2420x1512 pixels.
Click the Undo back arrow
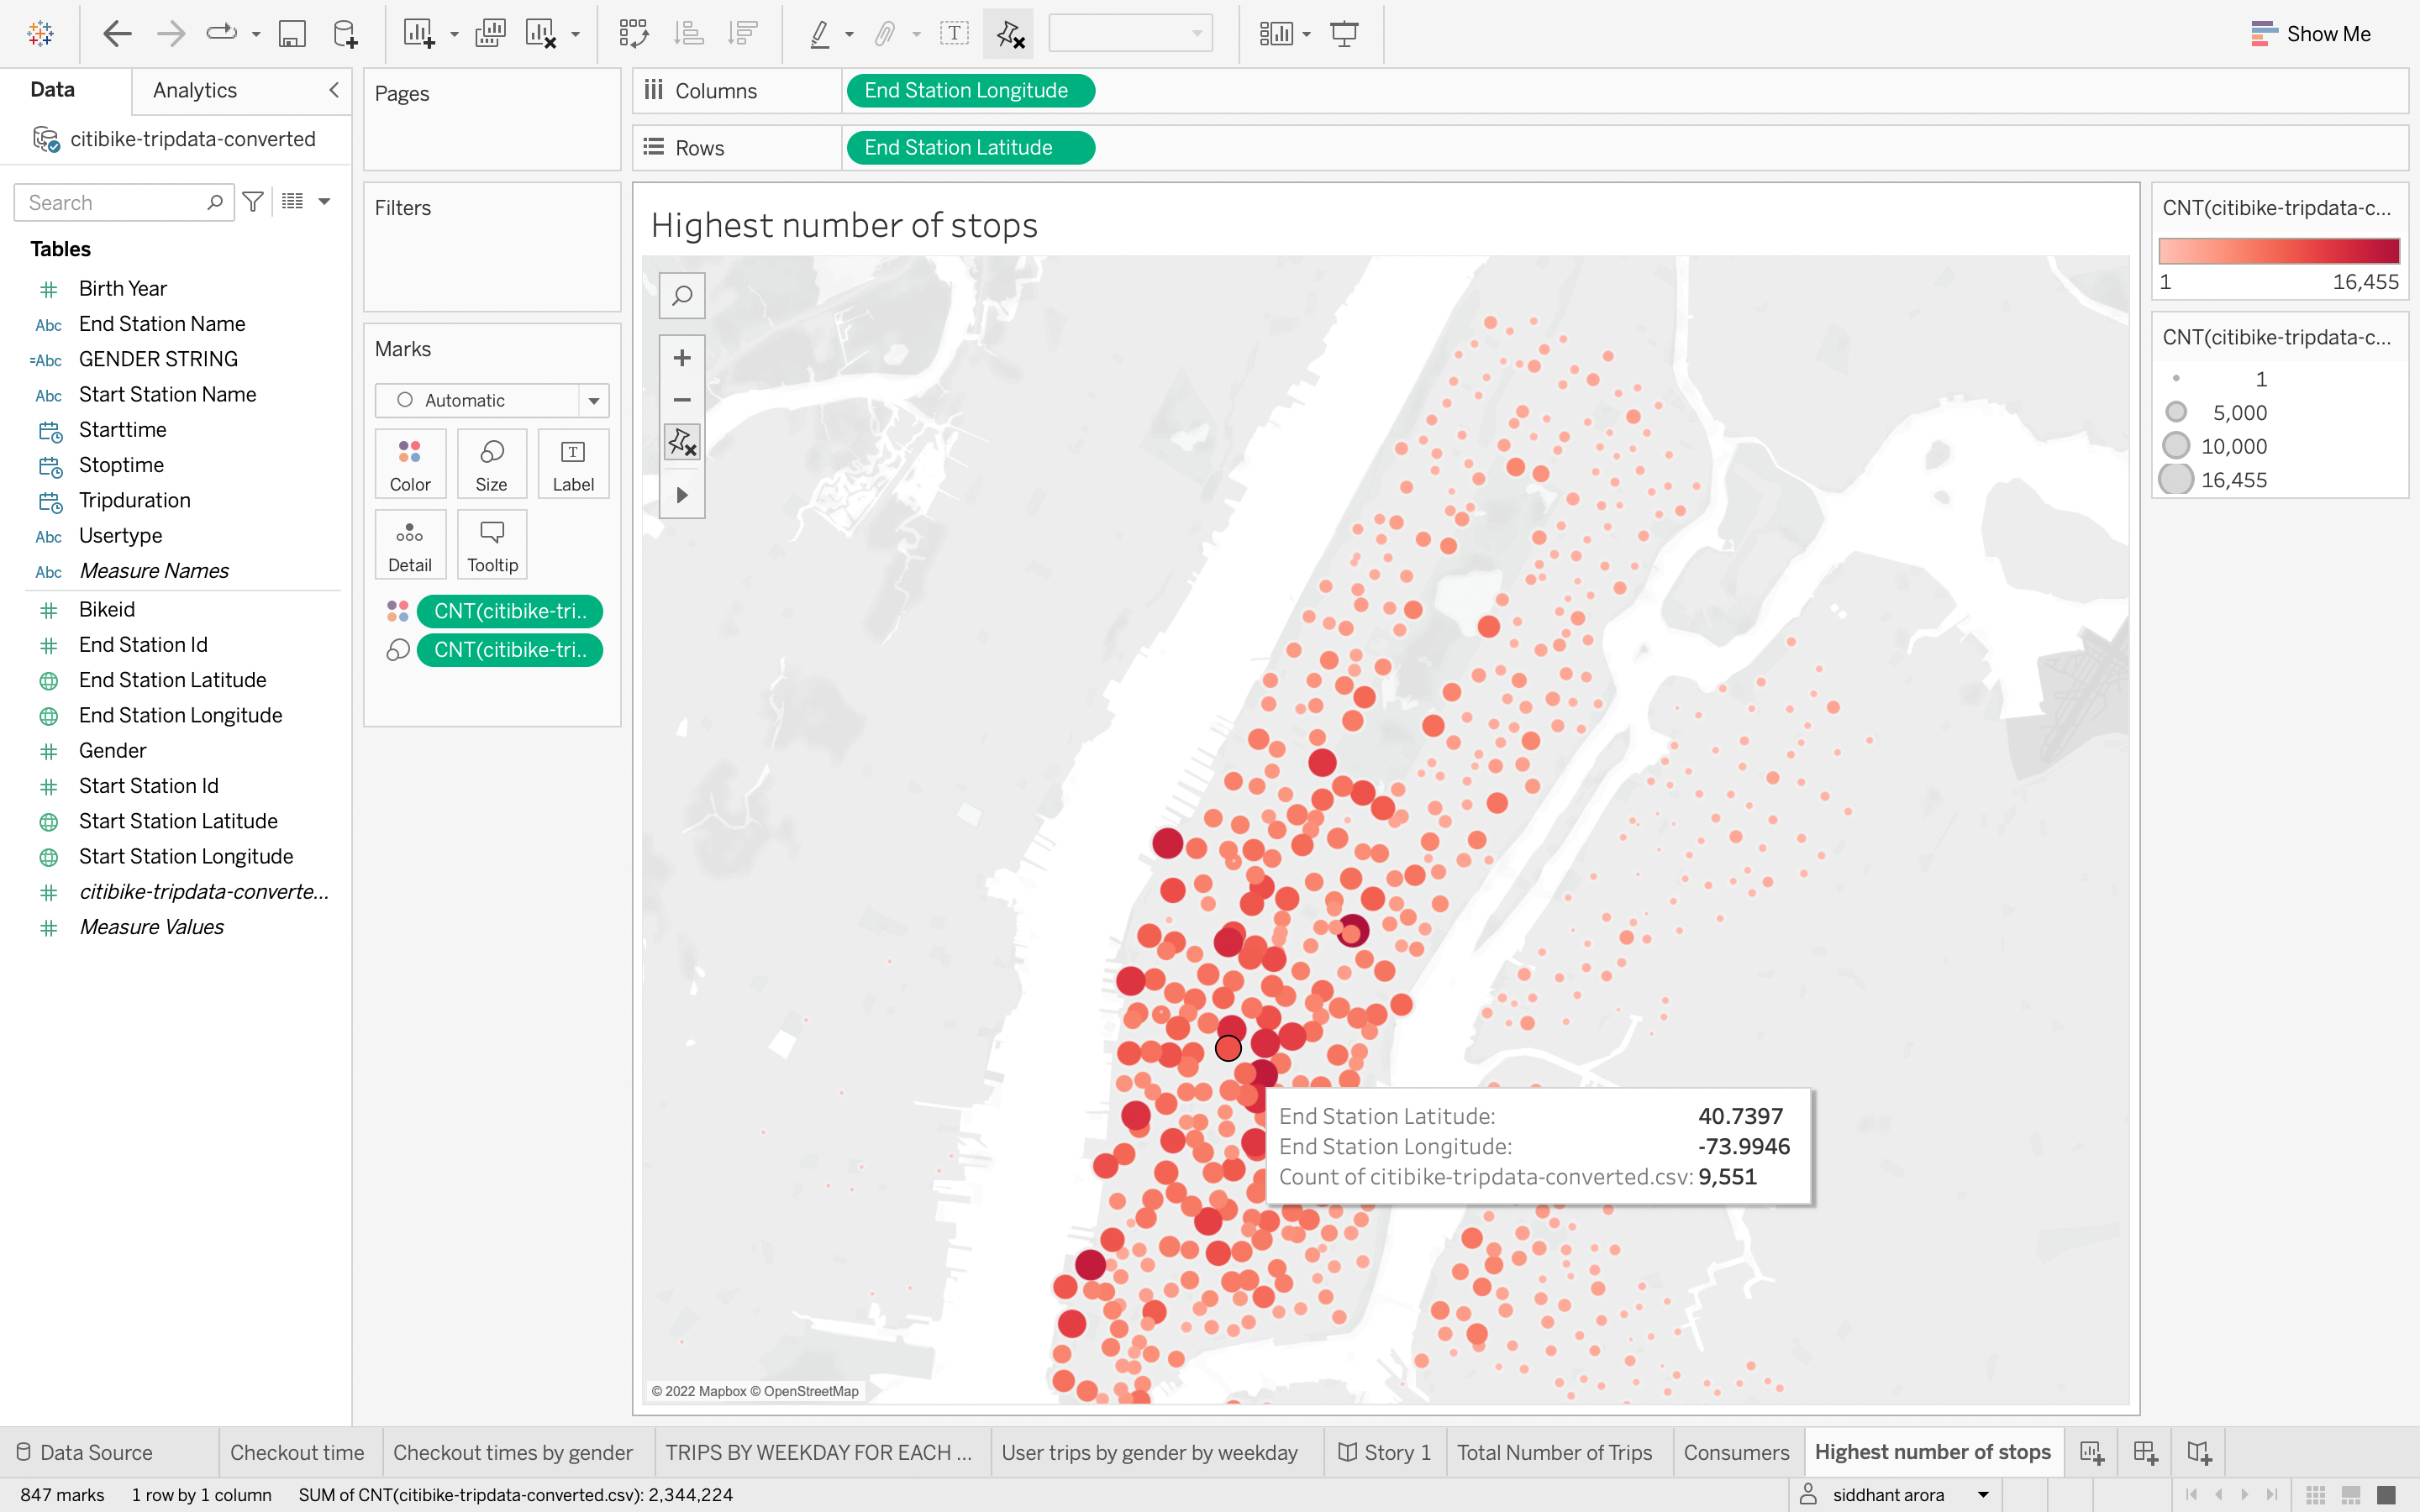[x=117, y=34]
